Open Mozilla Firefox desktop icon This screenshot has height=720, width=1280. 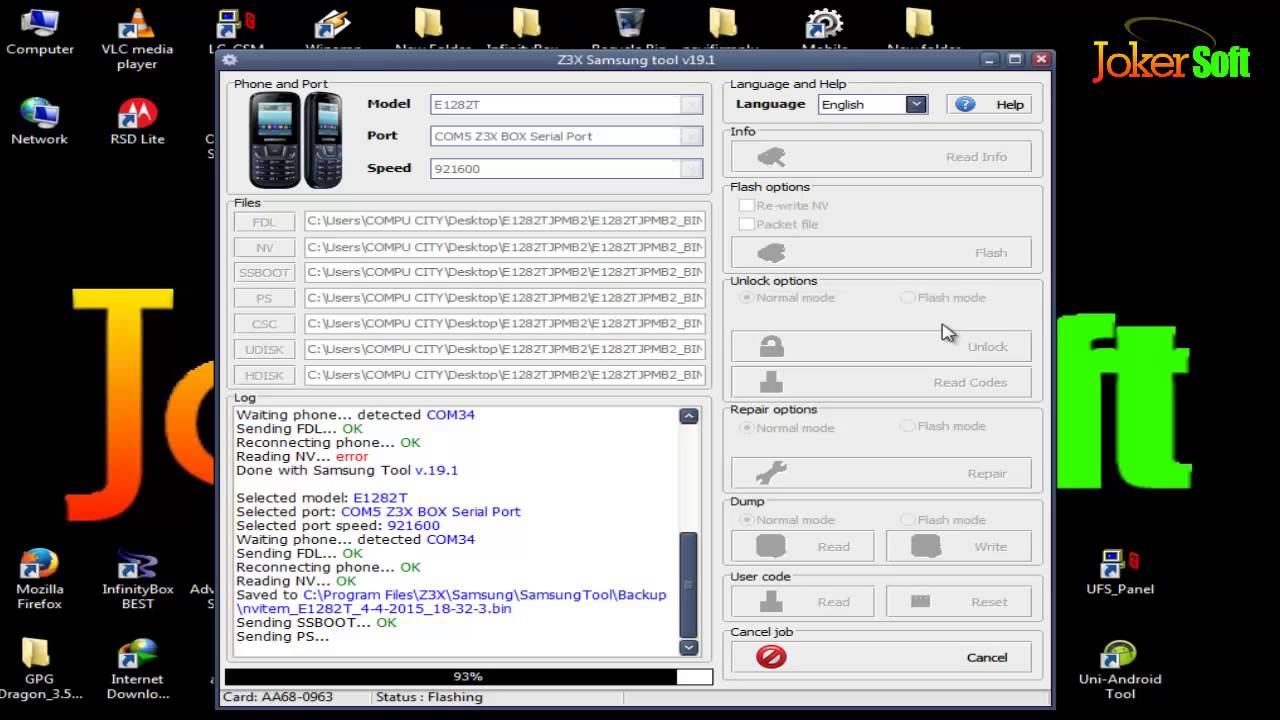pos(39,578)
